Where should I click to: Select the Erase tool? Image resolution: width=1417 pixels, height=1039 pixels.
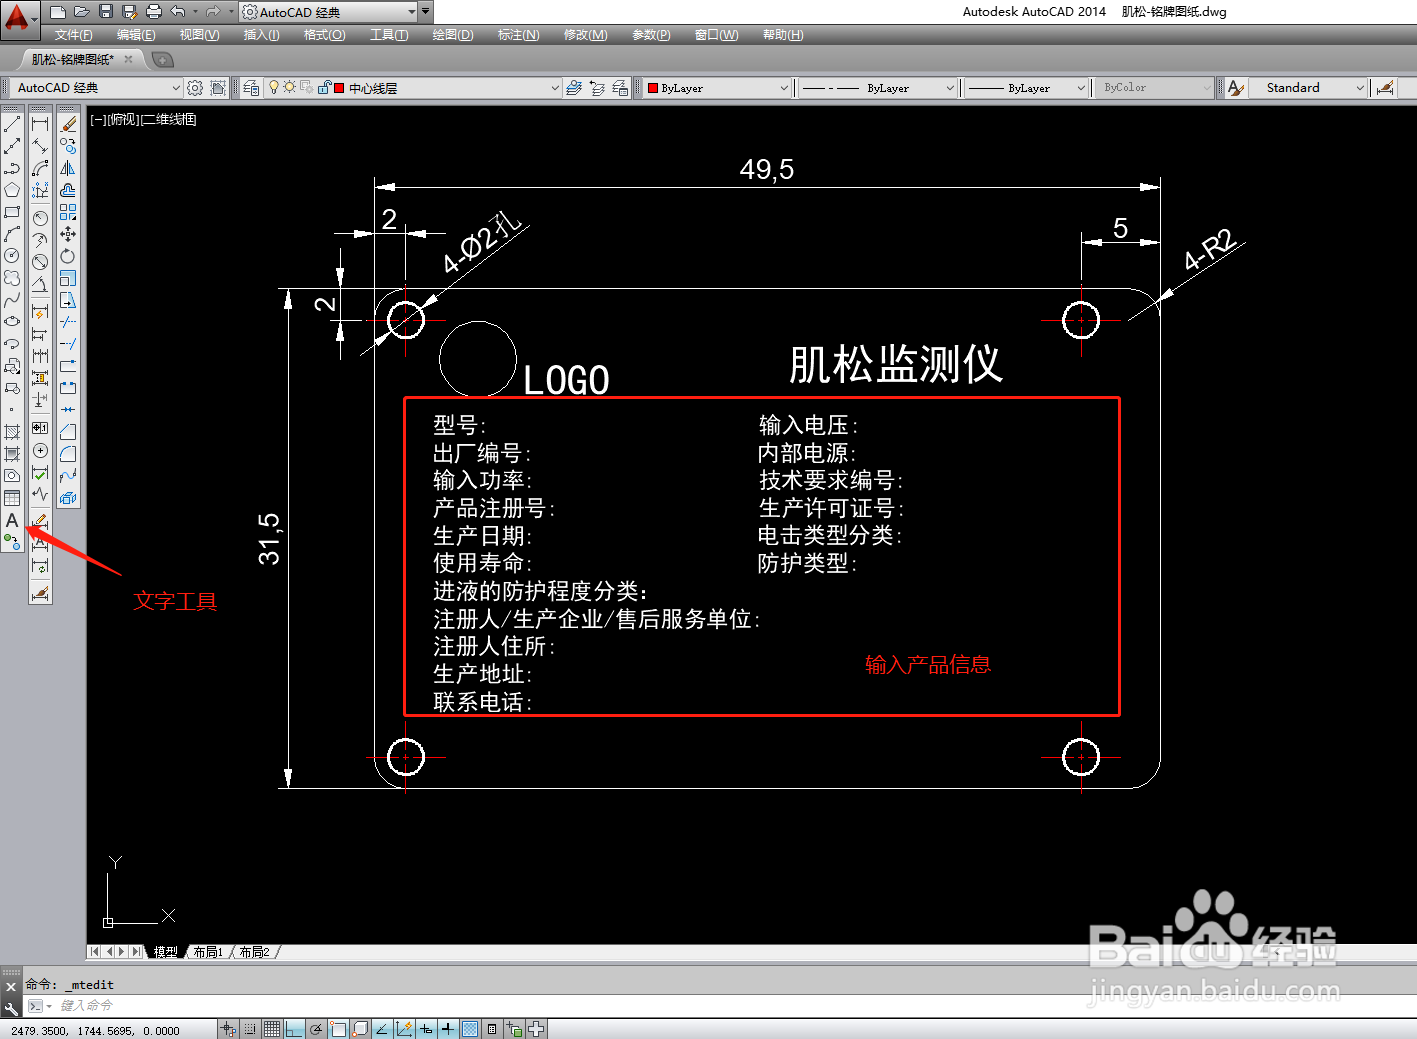pyautogui.click(x=68, y=124)
